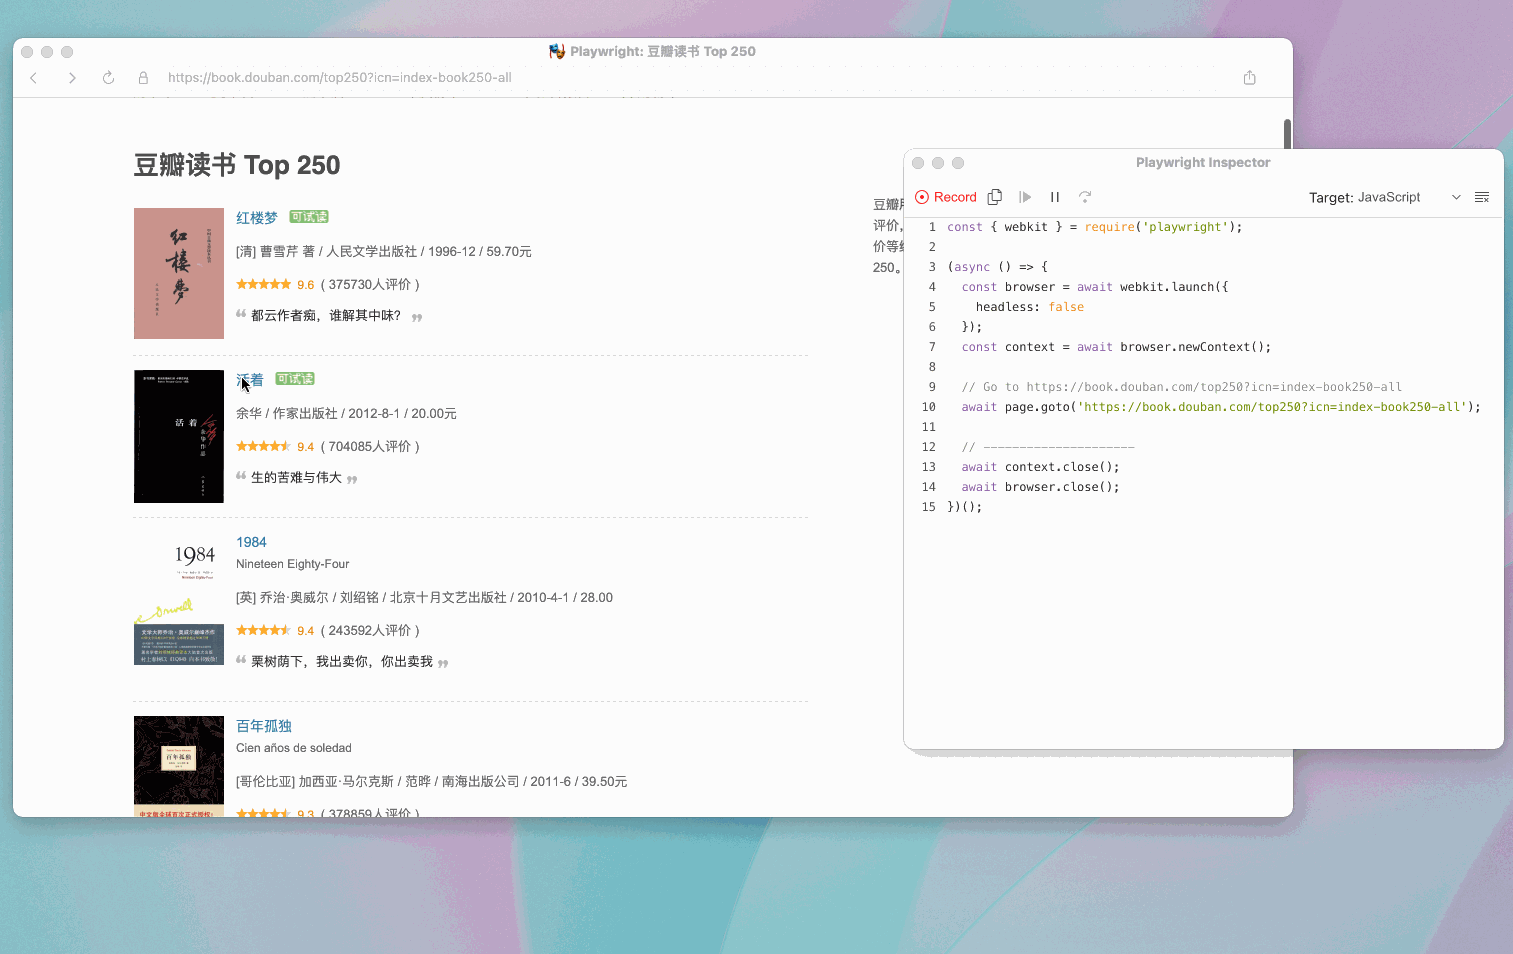Screen dimensions: 1513x954
Task: Click the 红楼梦 cover thumbnail
Action: 178,273
